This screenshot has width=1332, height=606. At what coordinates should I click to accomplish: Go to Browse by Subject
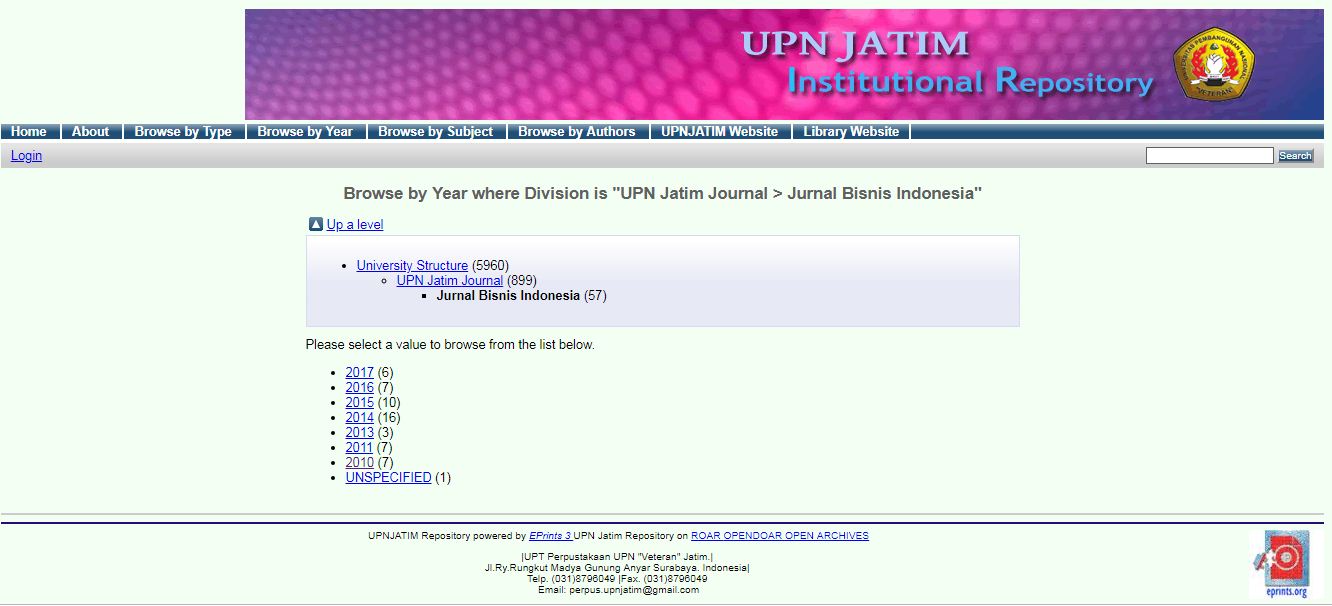point(435,132)
